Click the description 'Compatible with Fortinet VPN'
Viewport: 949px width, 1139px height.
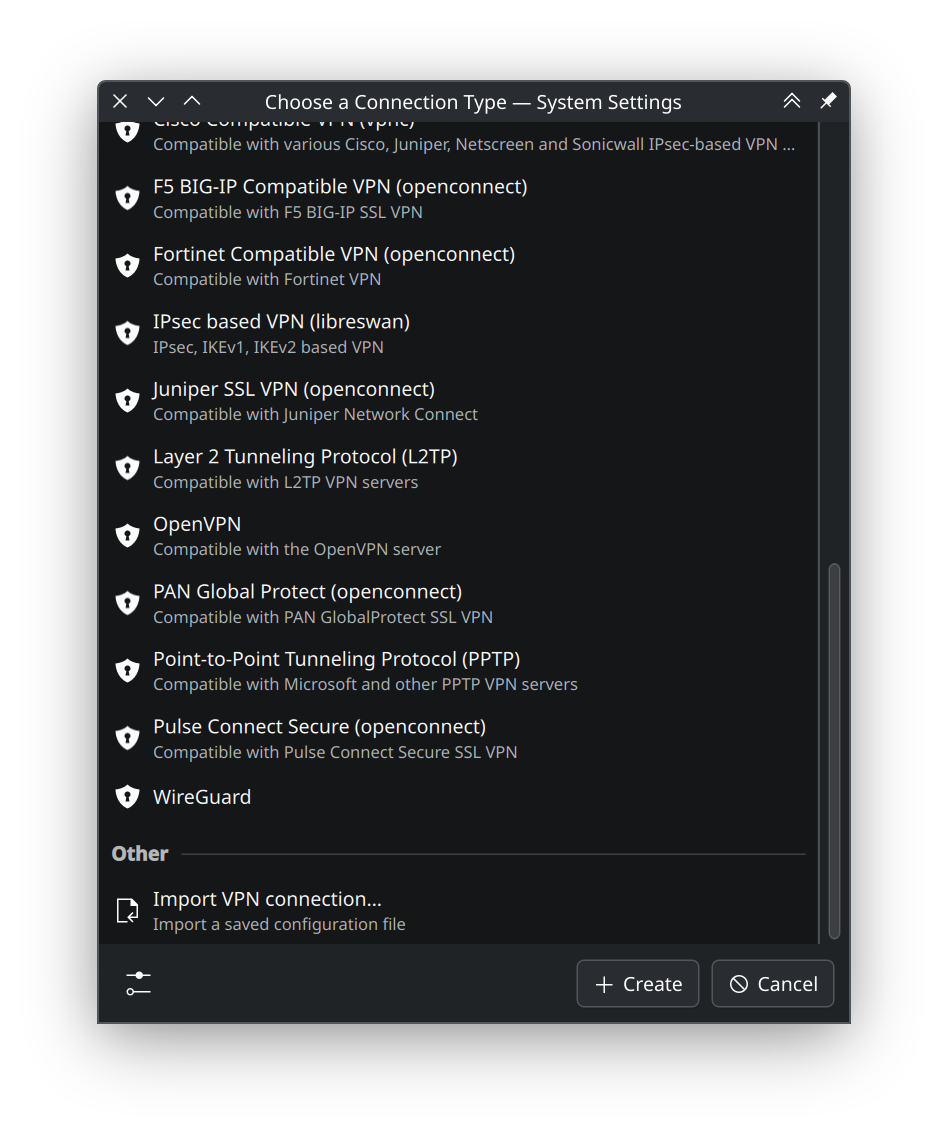[x=267, y=280]
